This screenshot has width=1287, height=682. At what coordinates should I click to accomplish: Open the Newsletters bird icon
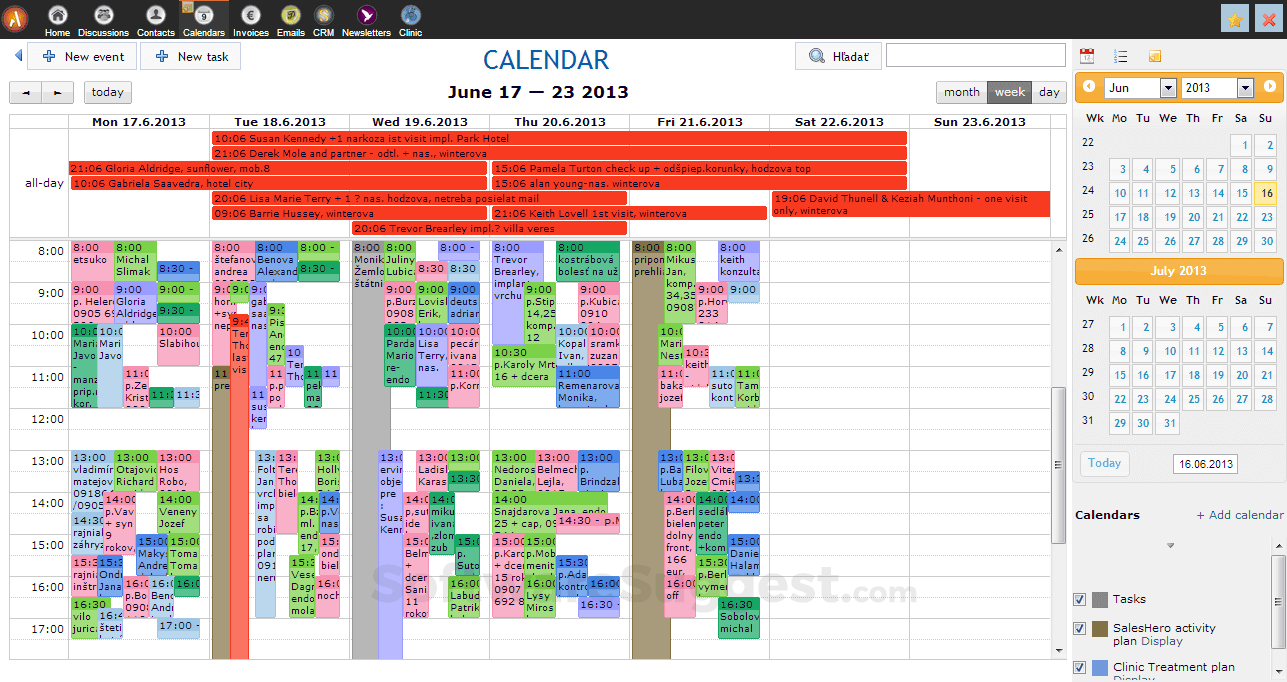(366, 14)
